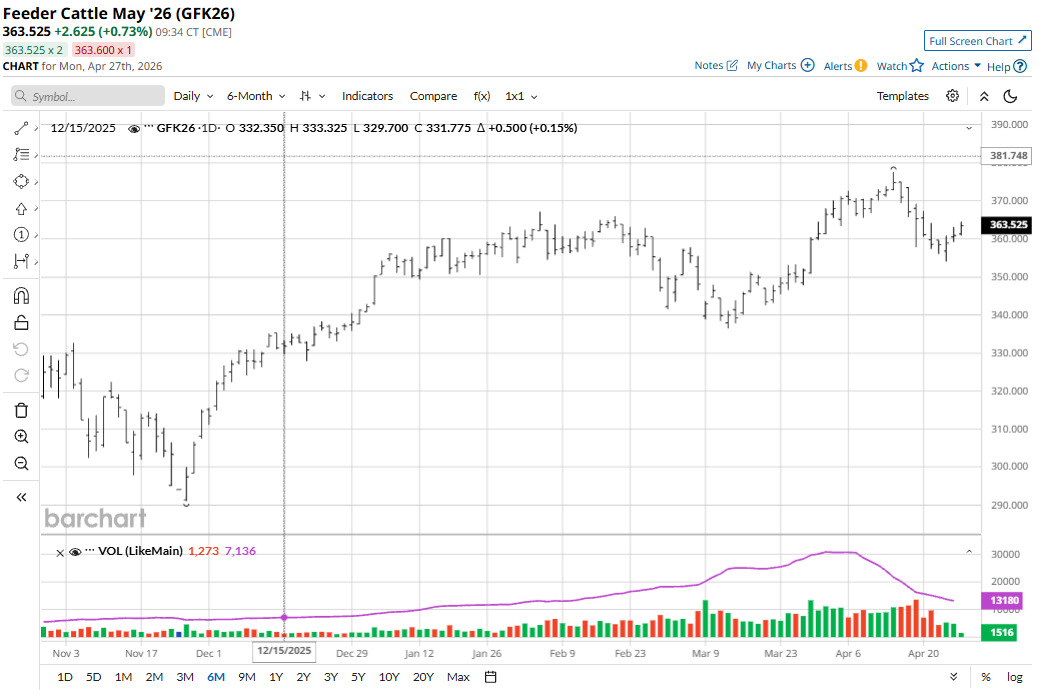This screenshot has height=697, width=1049.
Task: Add to watchlist with Watch star
Action: (x=899, y=66)
